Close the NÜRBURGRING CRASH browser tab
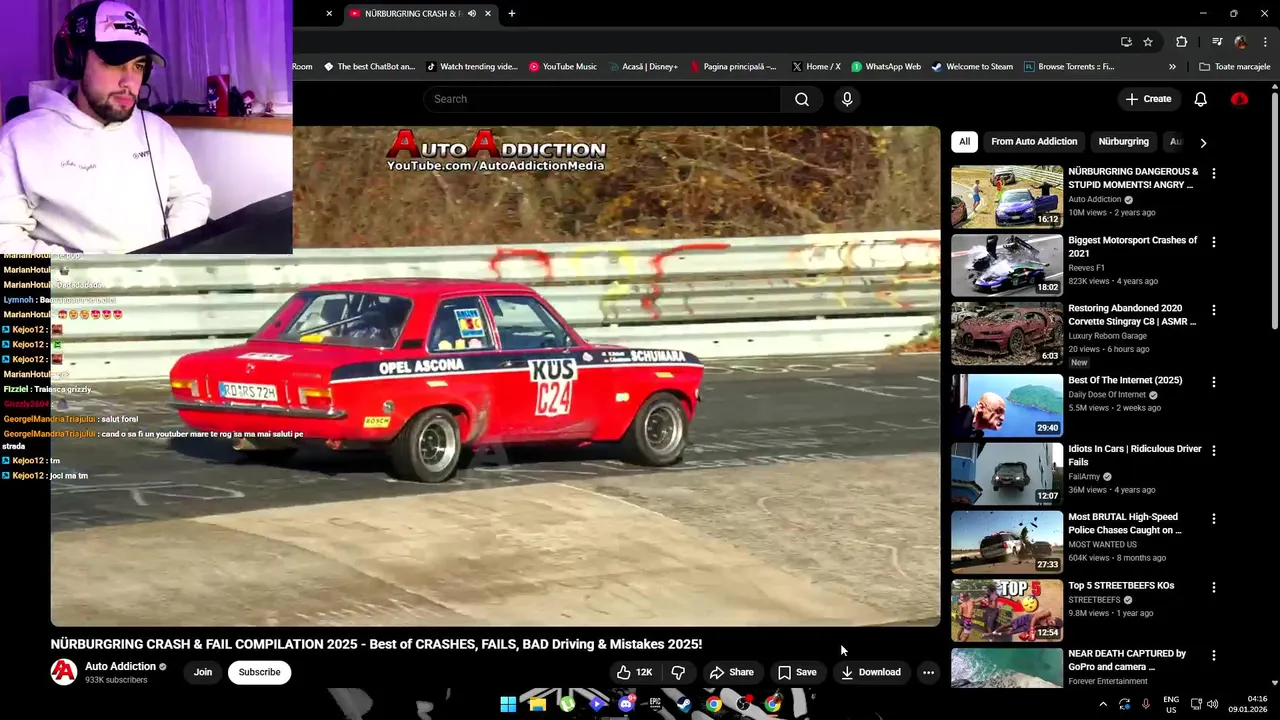Screen dimensions: 1280x720 (x=488, y=13)
